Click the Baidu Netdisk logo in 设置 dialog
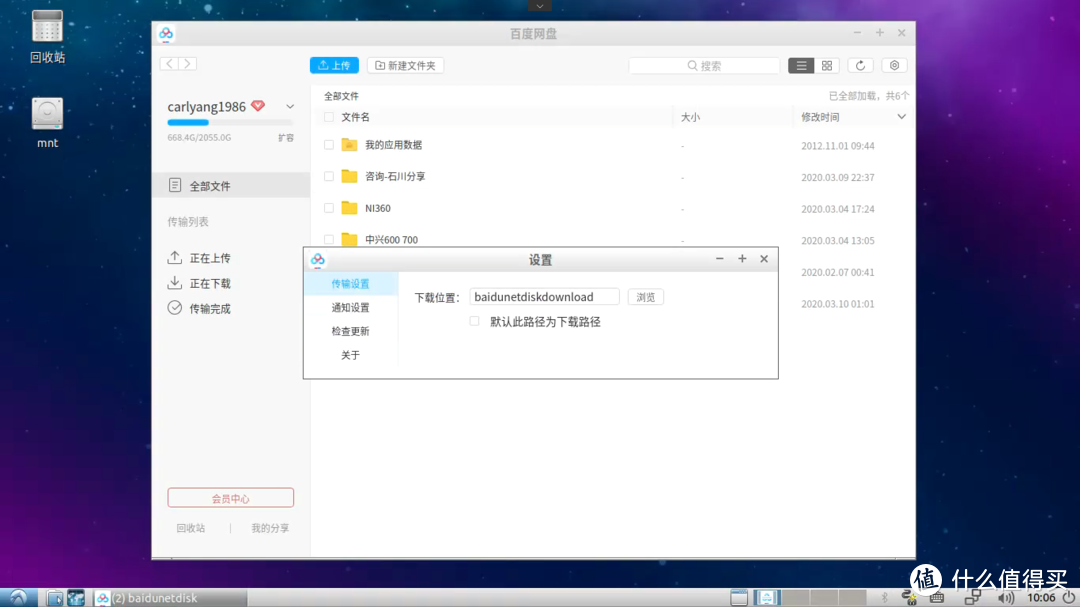This screenshot has height=607, width=1080. tap(318, 260)
